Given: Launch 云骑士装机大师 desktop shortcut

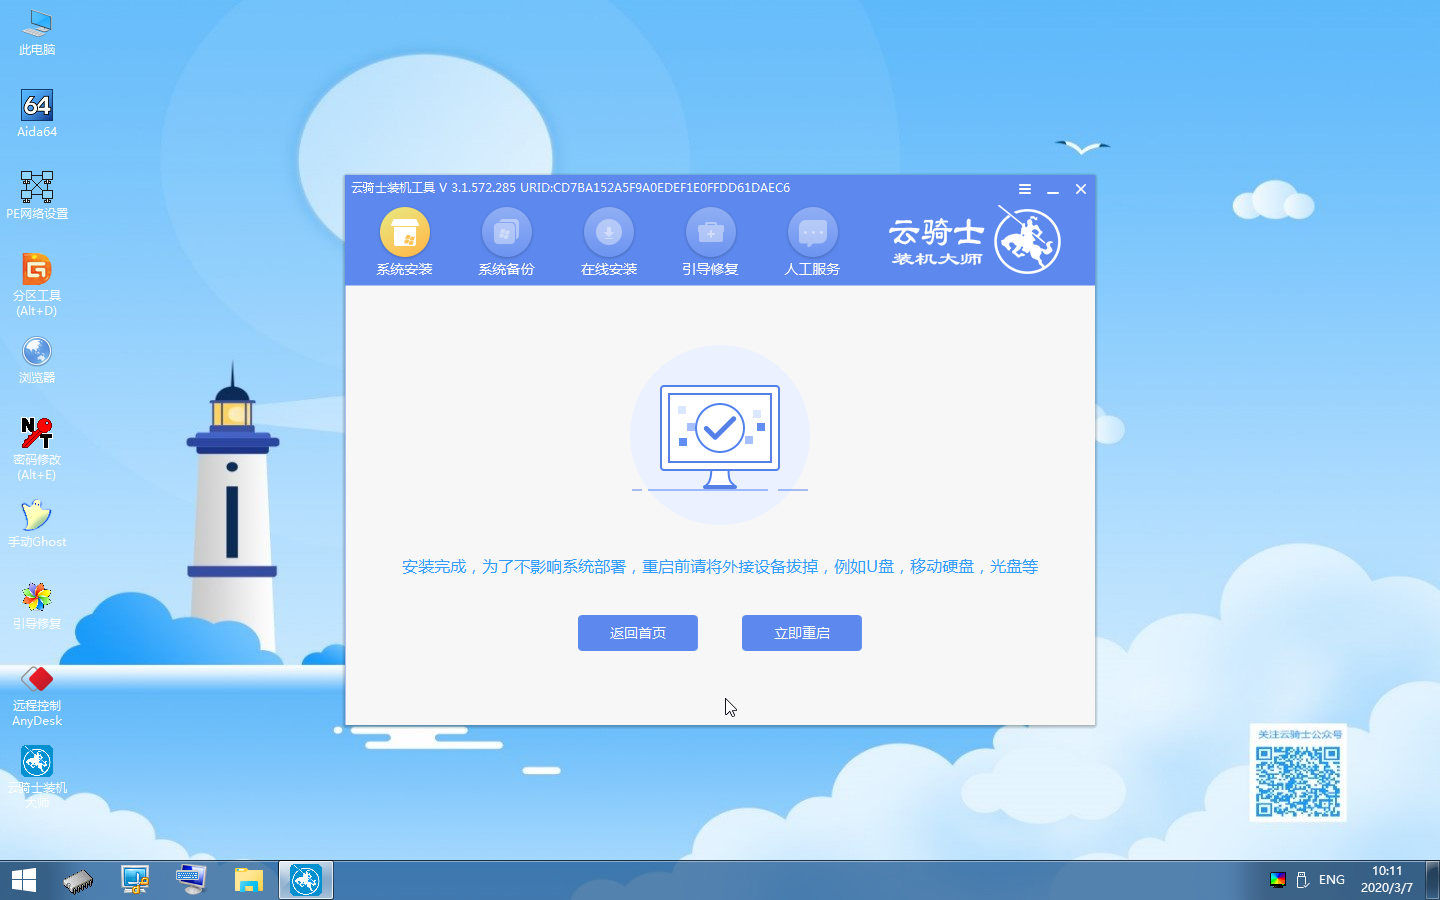Looking at the screenshot, I should [37, 777].
